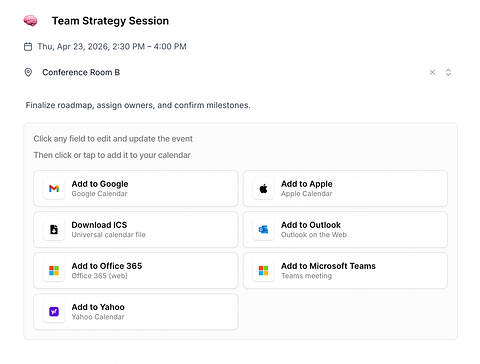
Task: Click Add to Apple button label
Action: [307, 184]
